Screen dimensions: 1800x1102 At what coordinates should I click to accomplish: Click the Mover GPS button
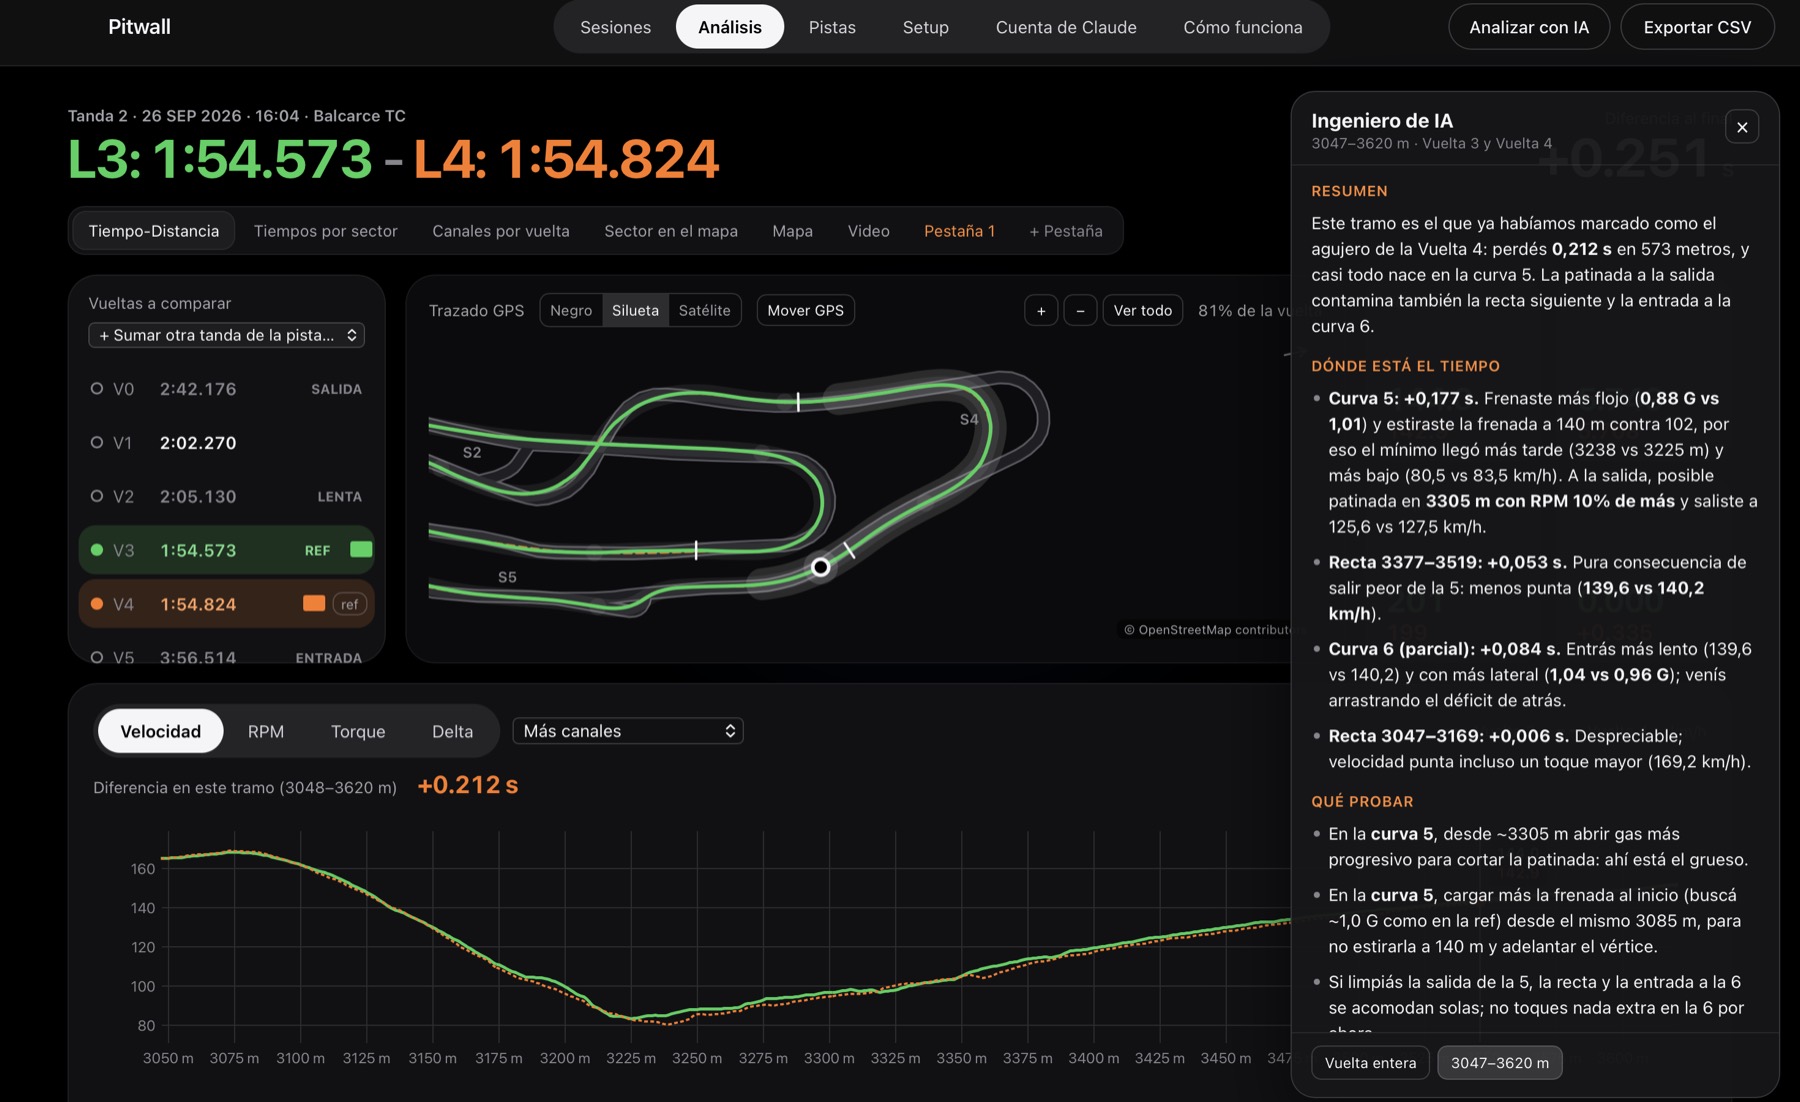pos(805,310)
